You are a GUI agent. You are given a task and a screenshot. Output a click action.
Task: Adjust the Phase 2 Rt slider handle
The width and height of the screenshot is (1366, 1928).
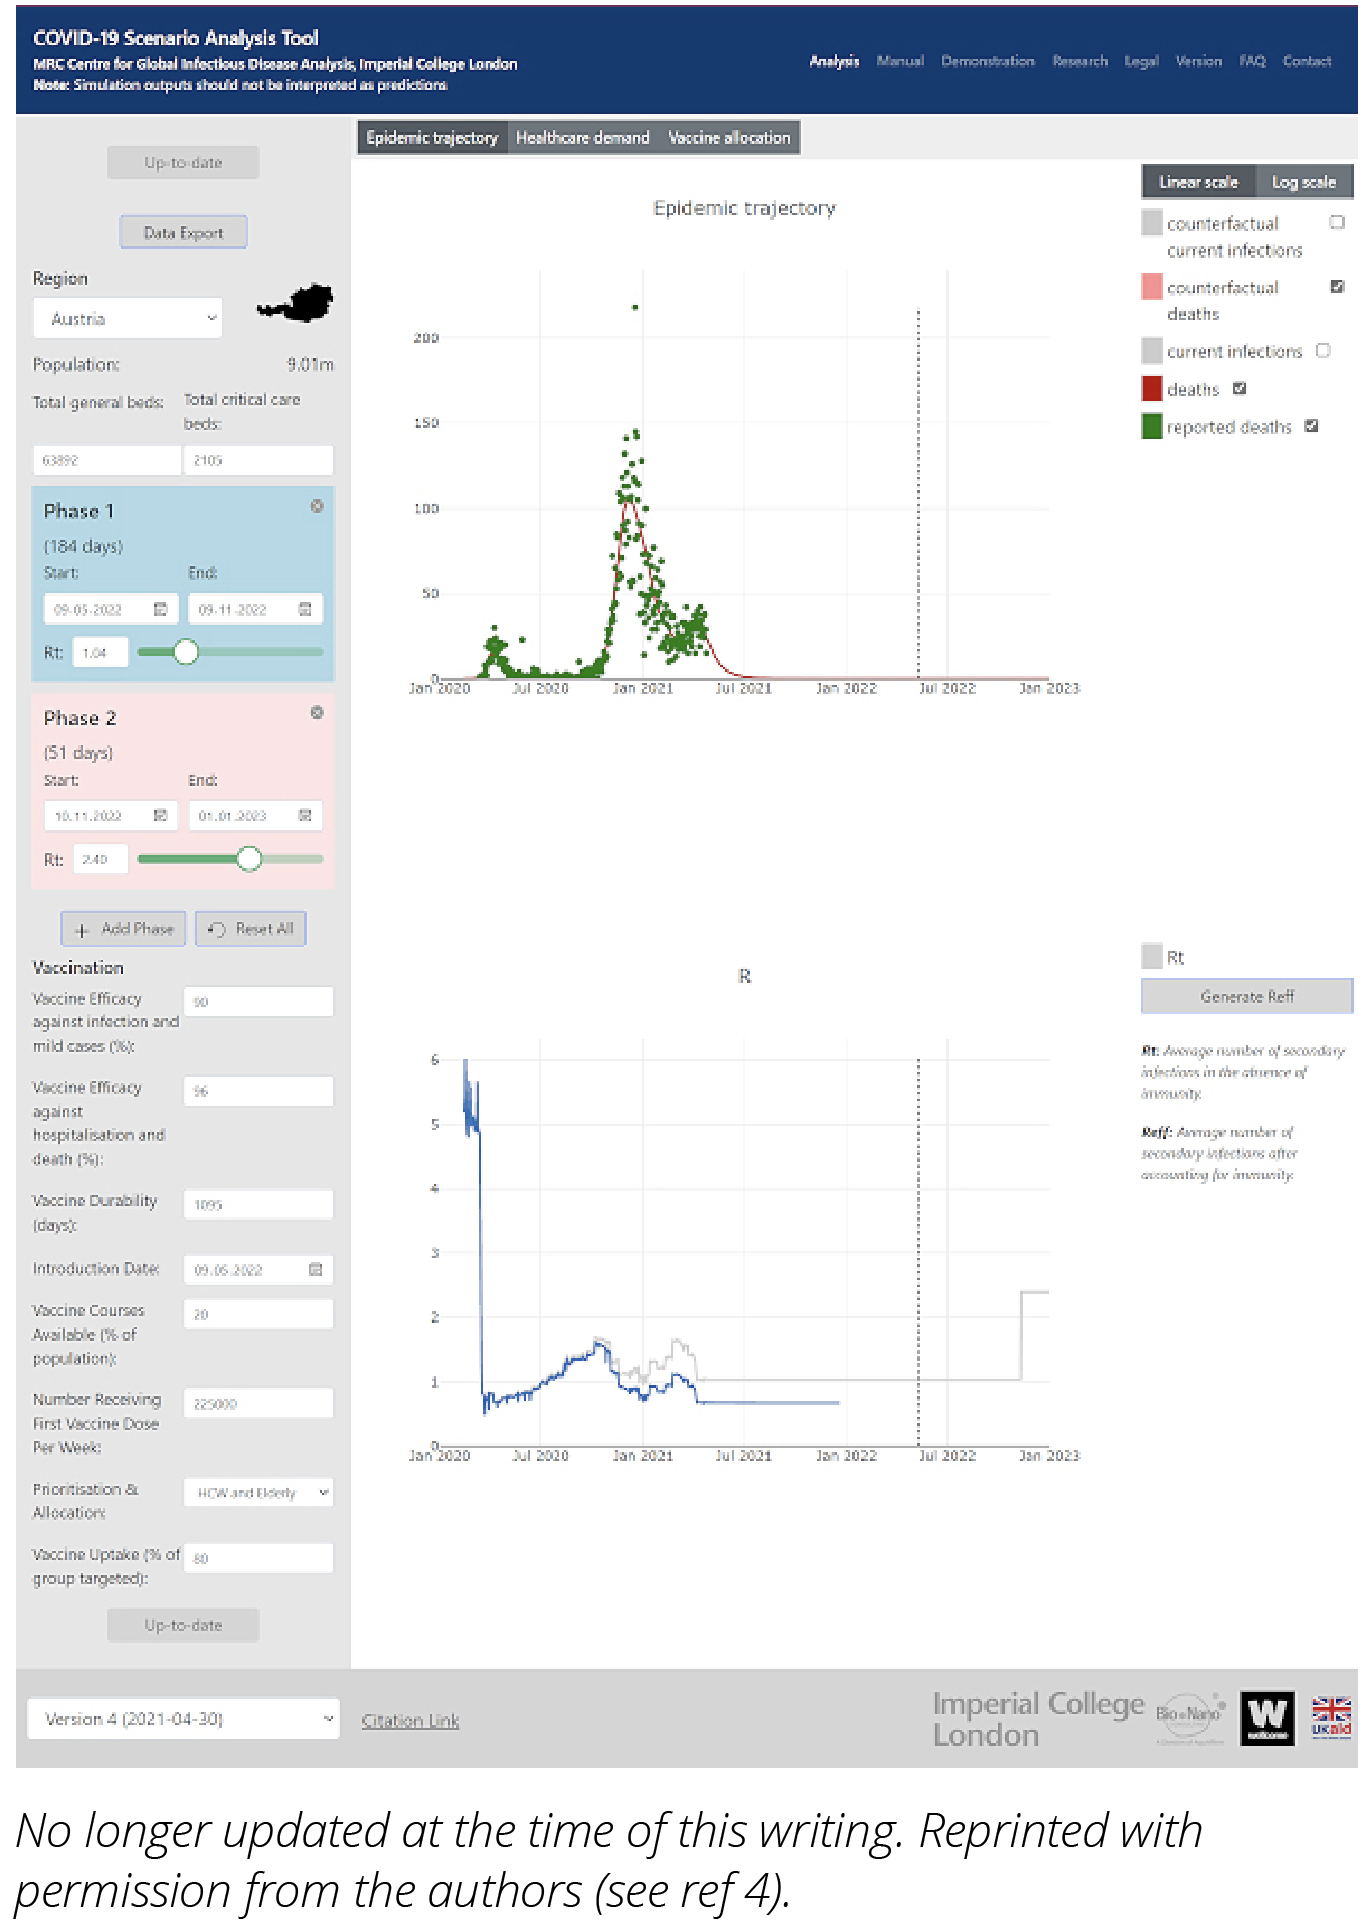point(249,858)
